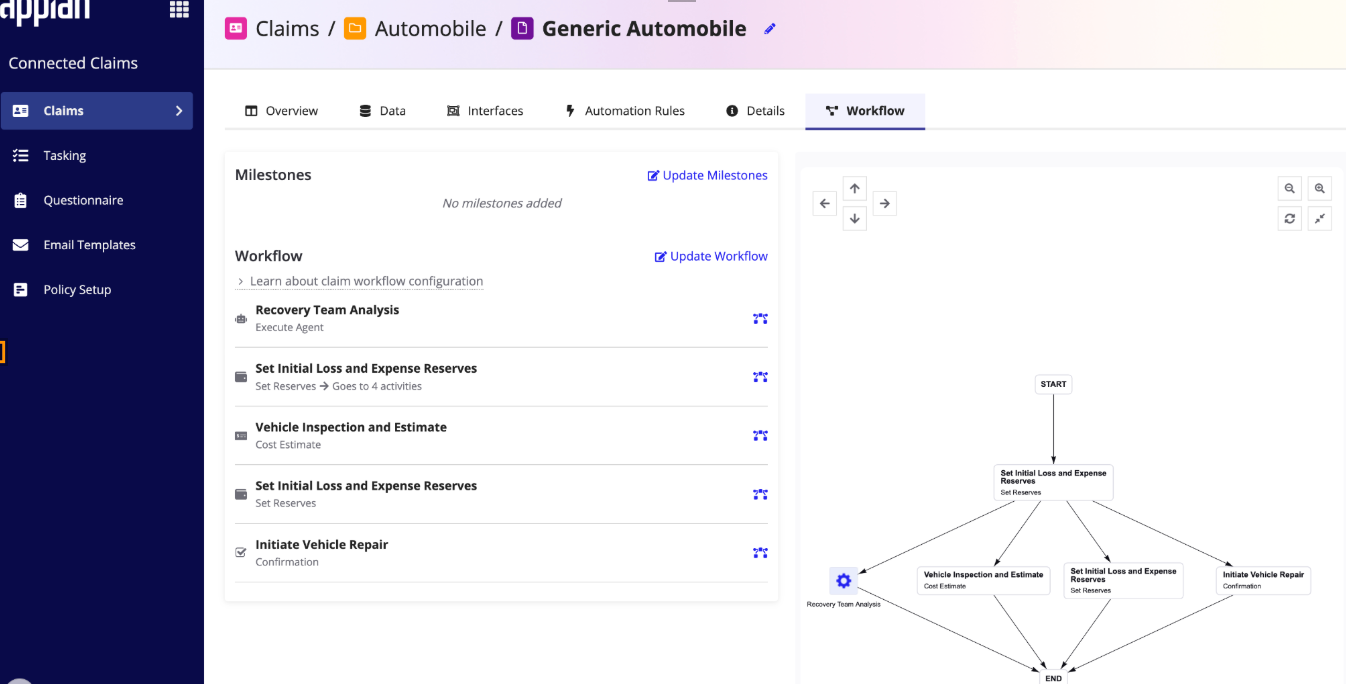Click the workflow icon for Vehicle Inspection and Estimate
Screen dimensions: 1346x684
click(x=761, y=436)
